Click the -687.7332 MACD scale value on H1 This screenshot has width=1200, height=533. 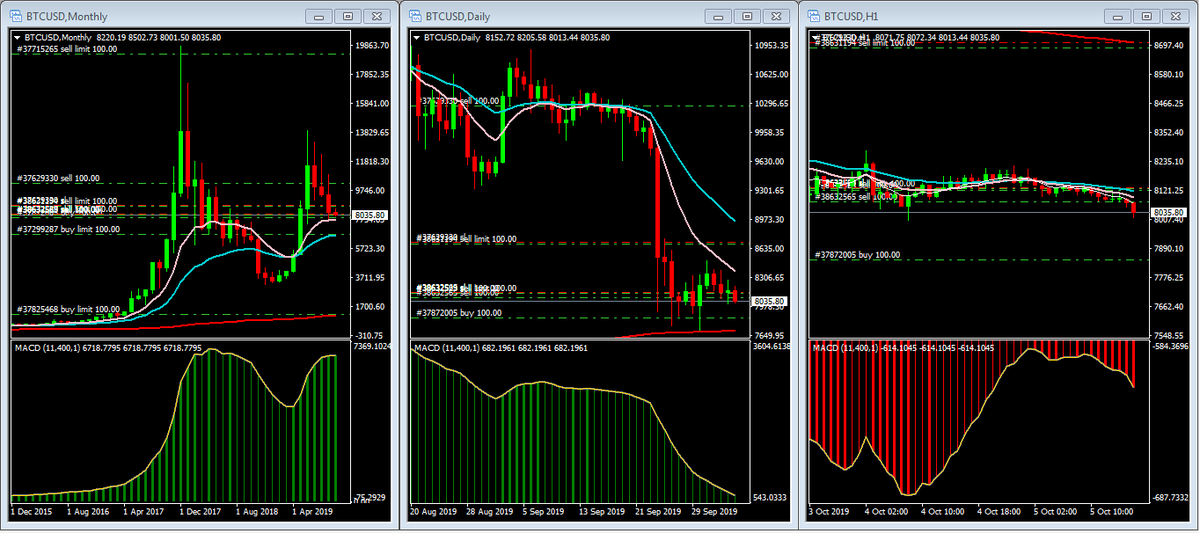tap(1170, 497)
